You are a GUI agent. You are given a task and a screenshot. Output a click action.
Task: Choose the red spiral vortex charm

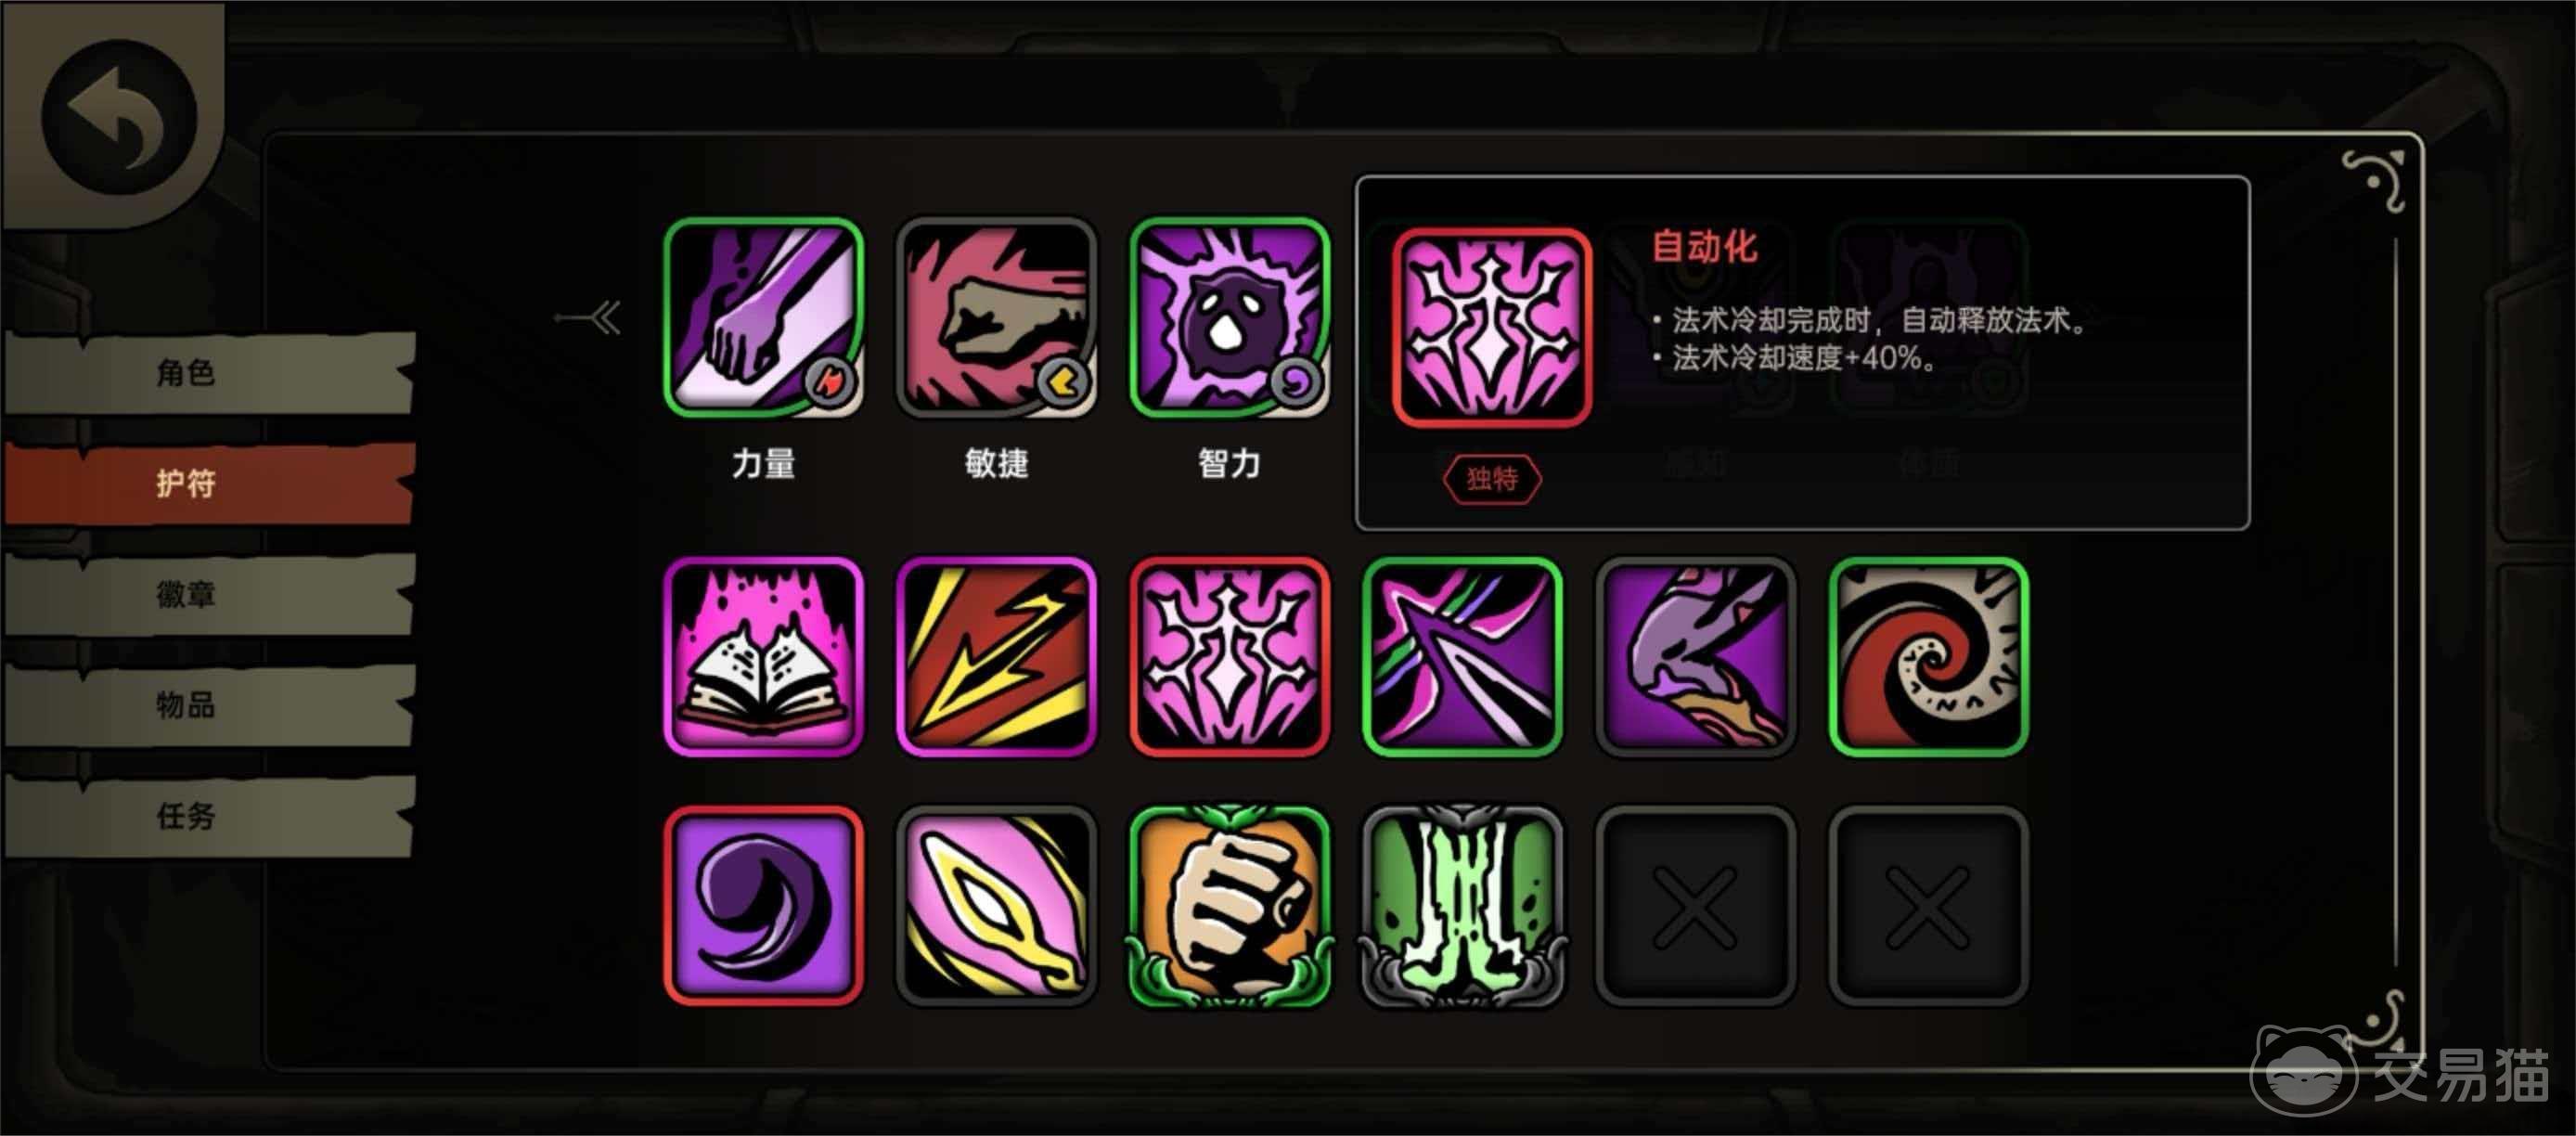[1928, 657]
